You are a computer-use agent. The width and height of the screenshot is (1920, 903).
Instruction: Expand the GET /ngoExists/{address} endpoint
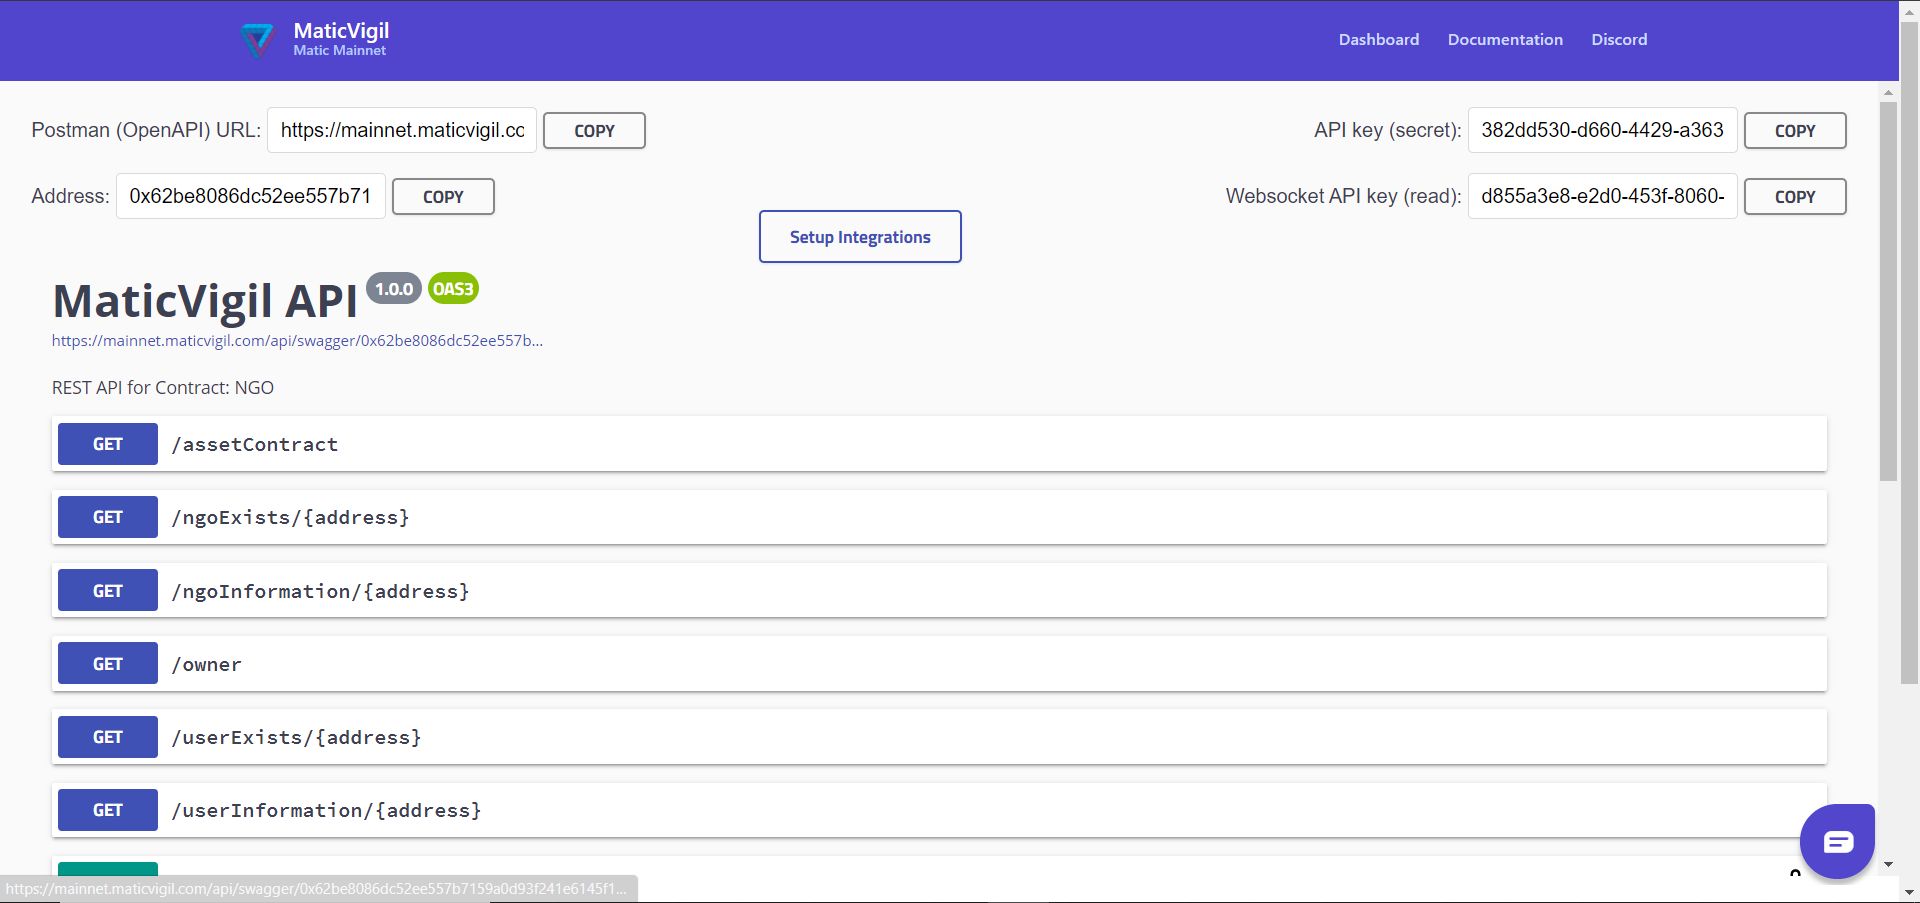point(939,517)
